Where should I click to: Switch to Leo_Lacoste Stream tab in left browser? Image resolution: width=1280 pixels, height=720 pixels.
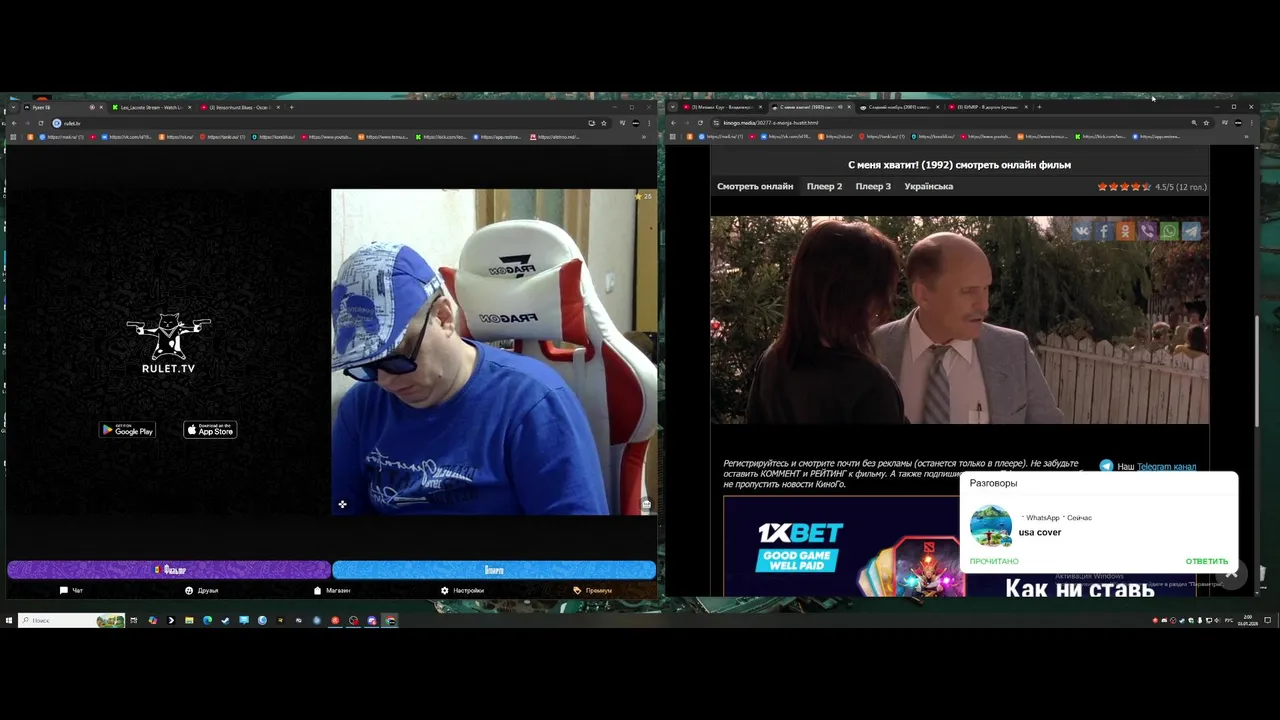(x=150, y=107)
